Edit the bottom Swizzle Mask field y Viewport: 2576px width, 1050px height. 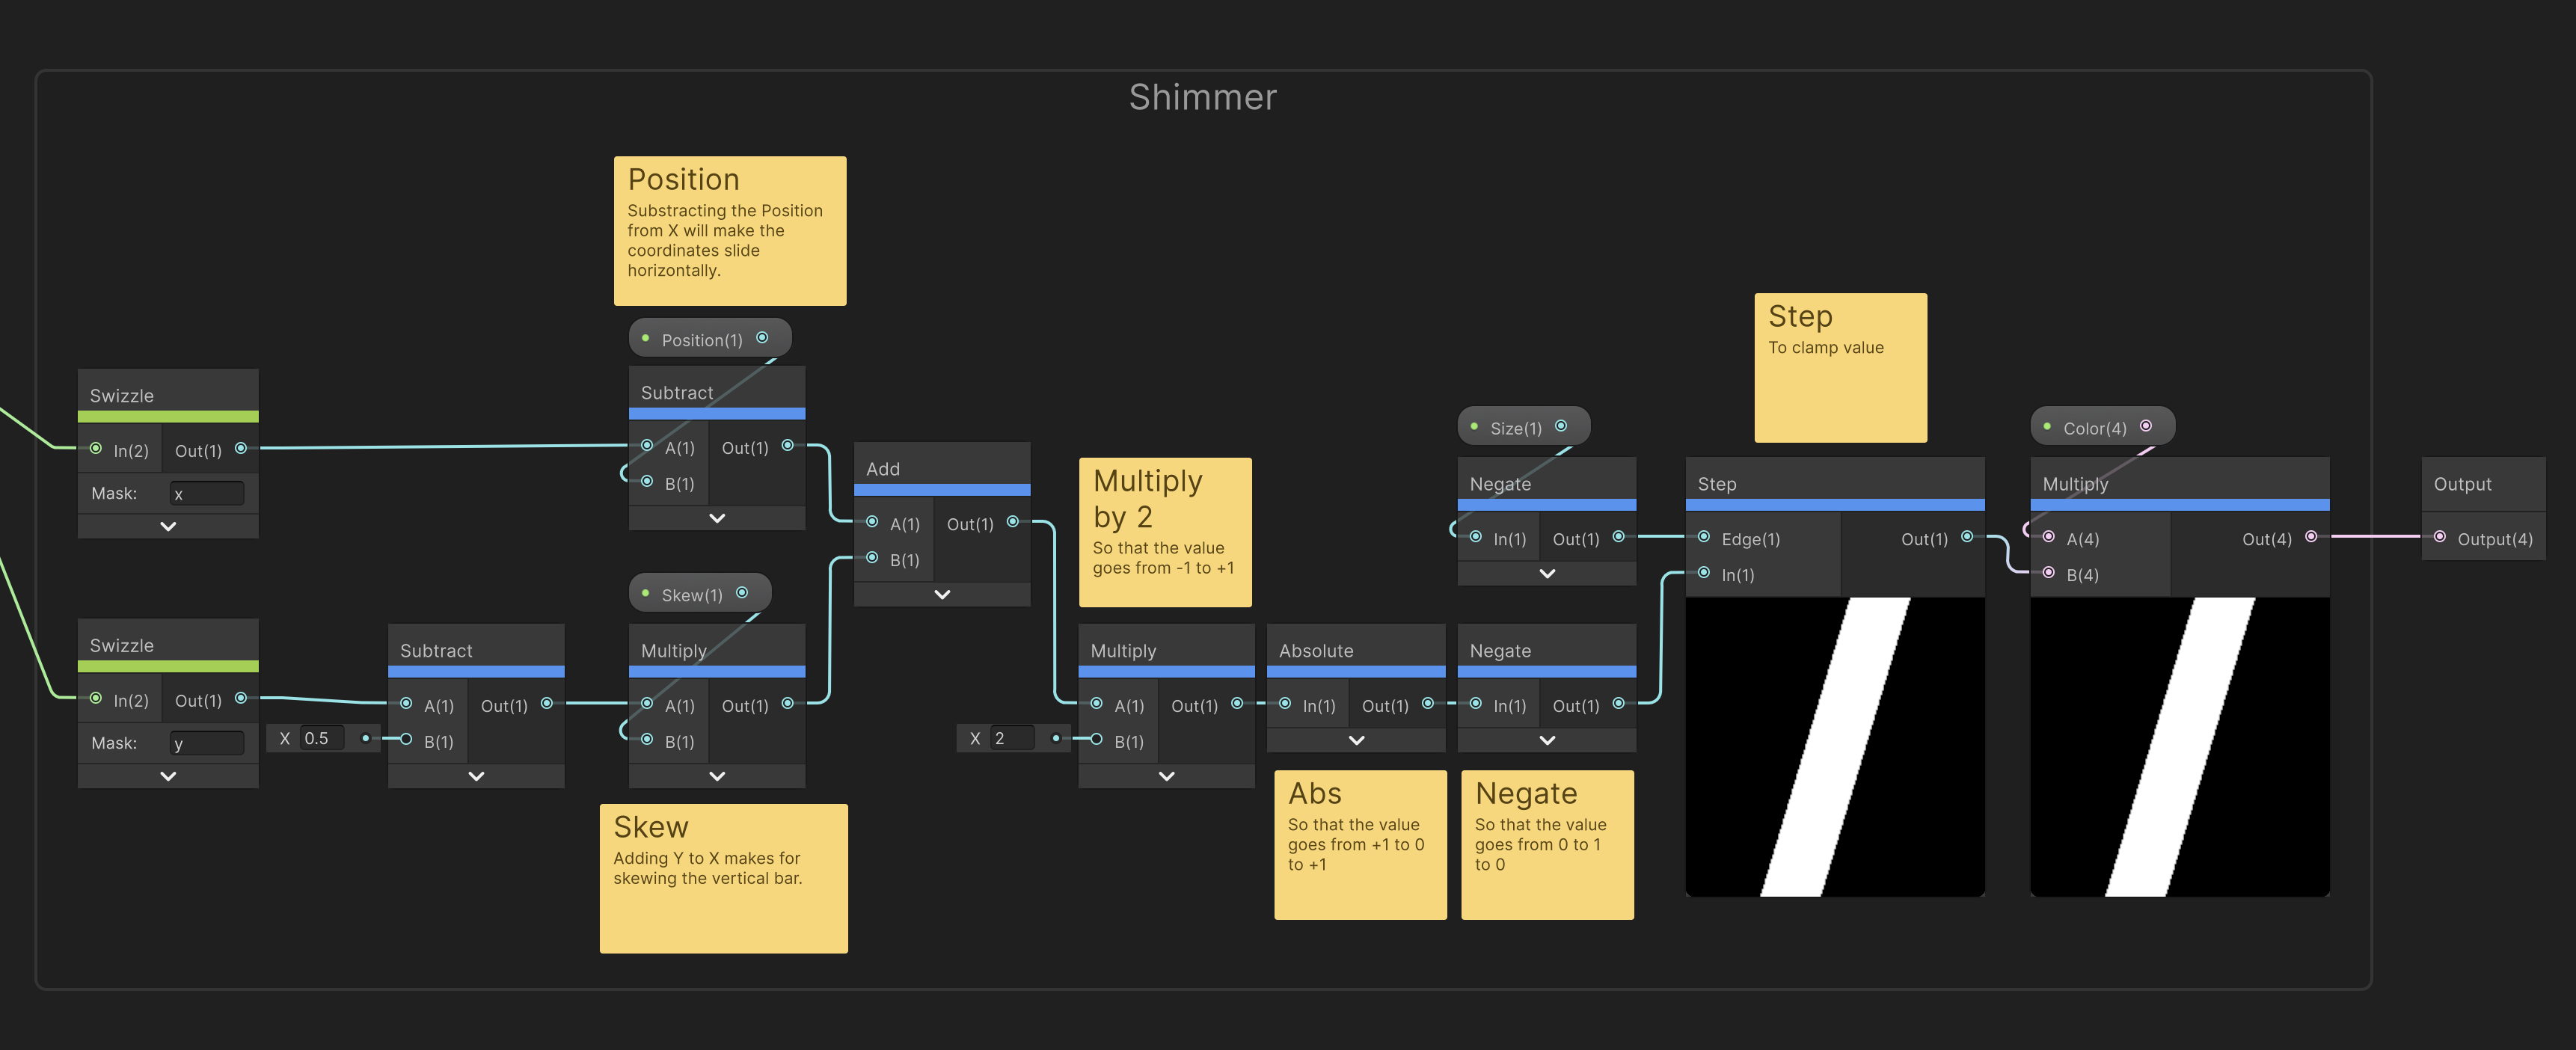(207, 743)
